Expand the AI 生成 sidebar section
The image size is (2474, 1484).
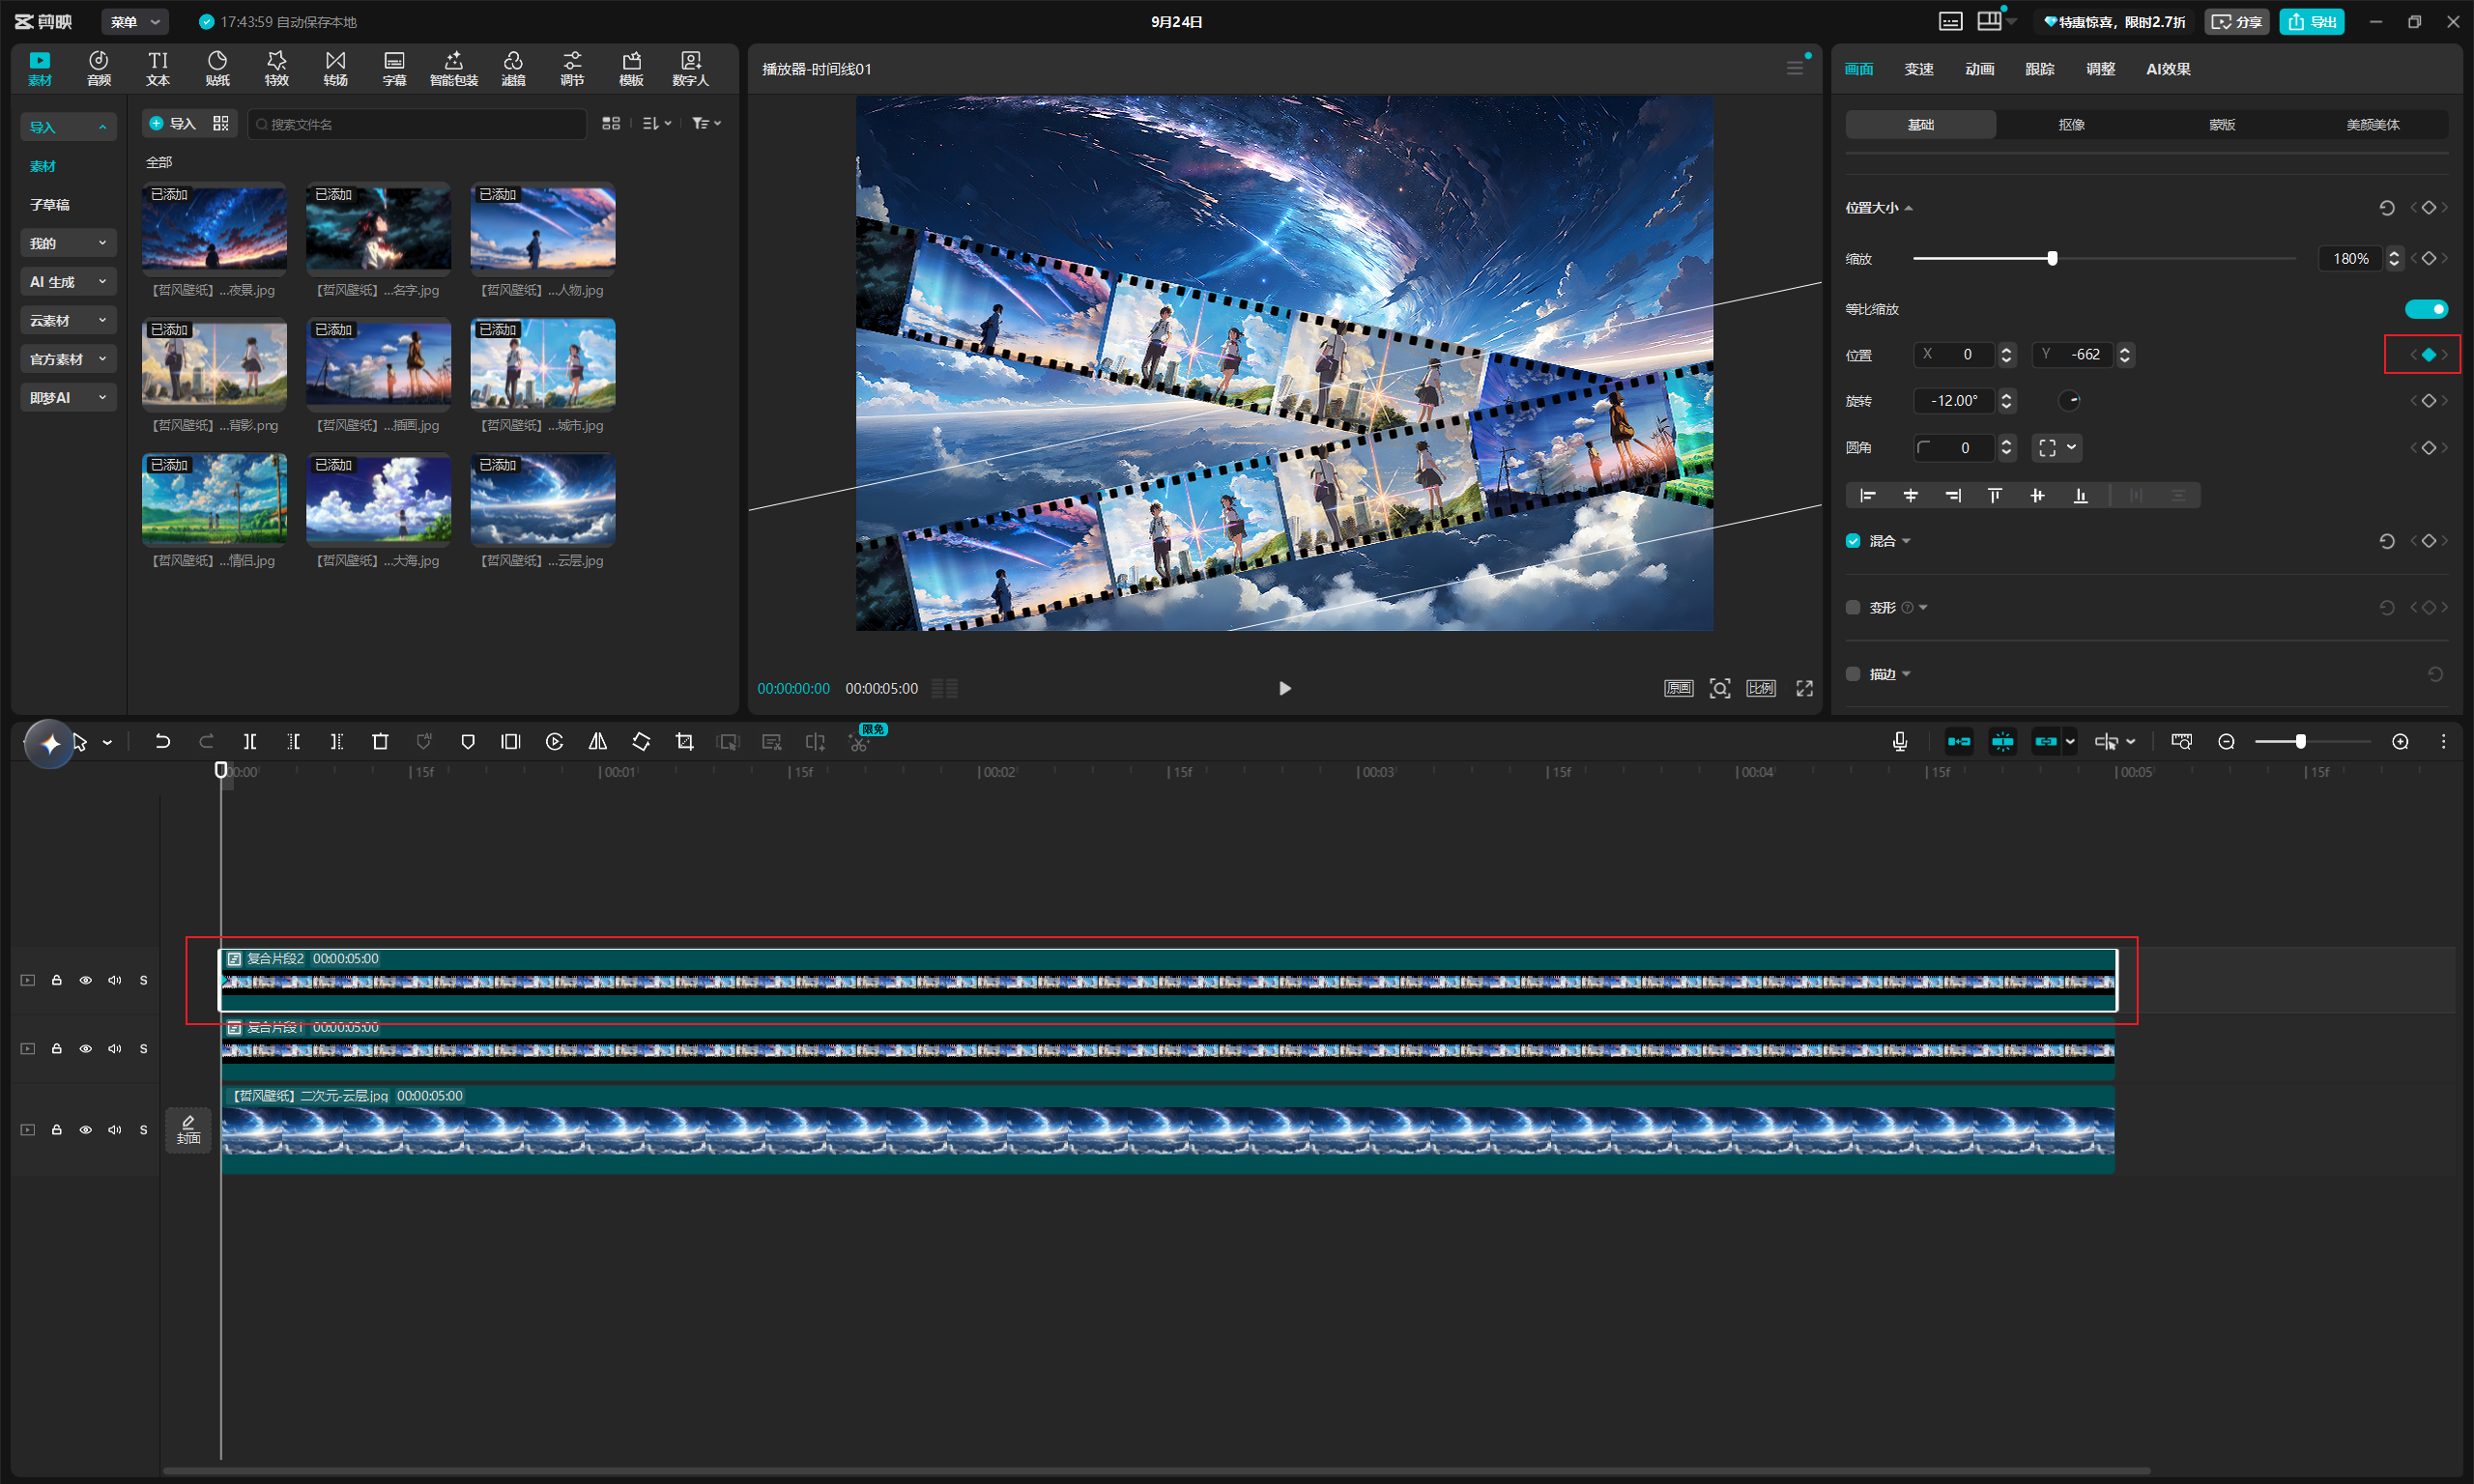point(68,282)
